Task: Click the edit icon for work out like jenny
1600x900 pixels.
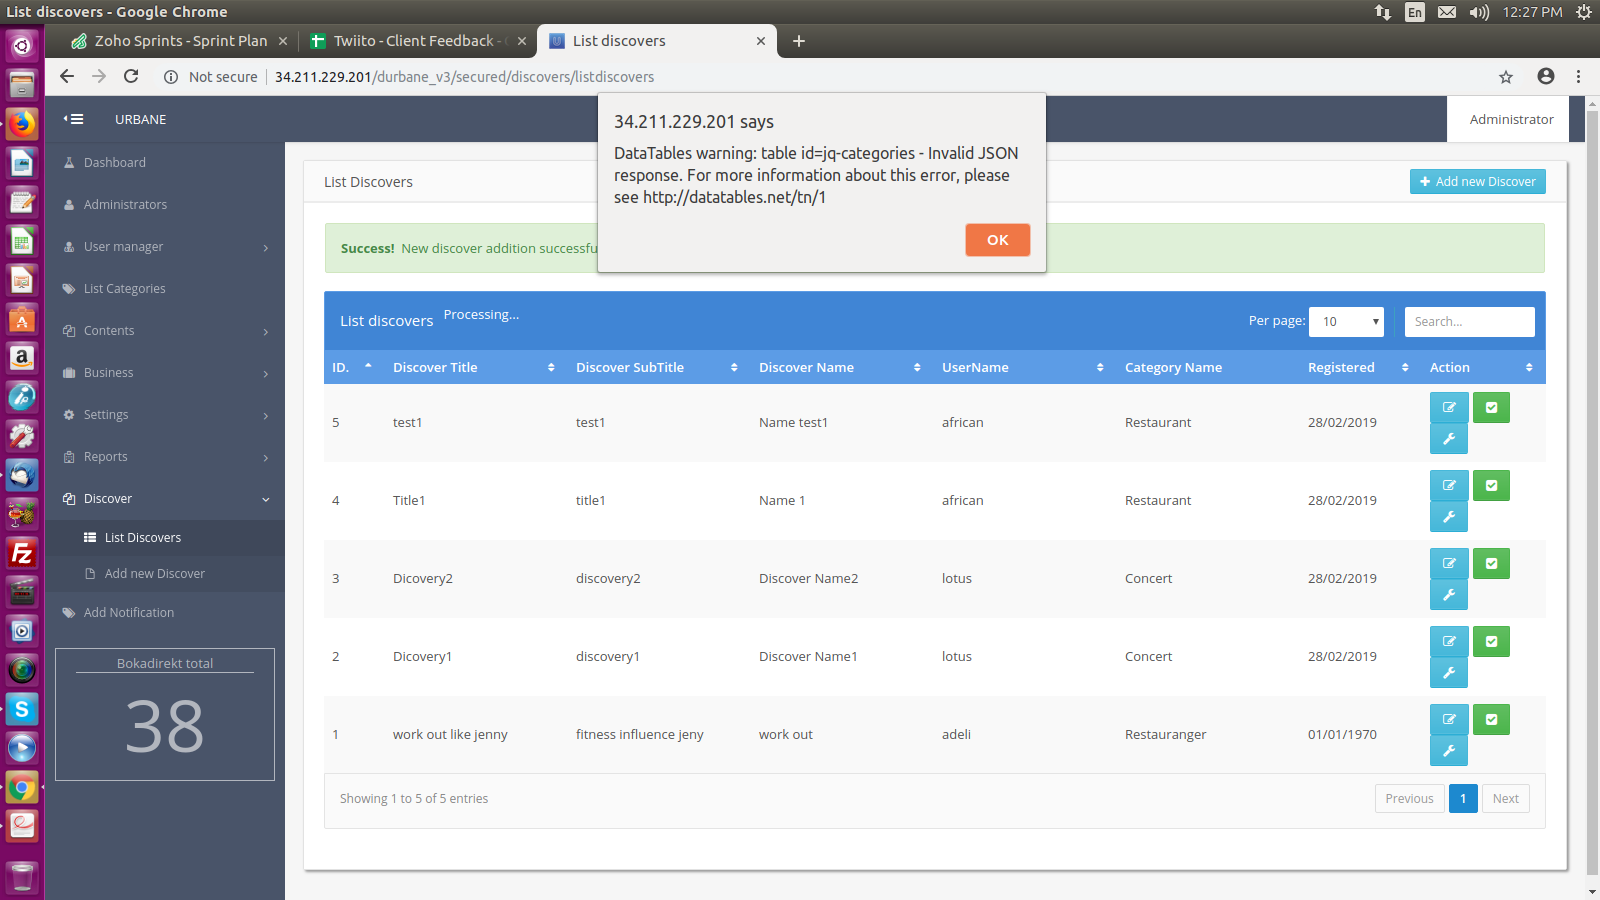Action: pos(1449,720)
